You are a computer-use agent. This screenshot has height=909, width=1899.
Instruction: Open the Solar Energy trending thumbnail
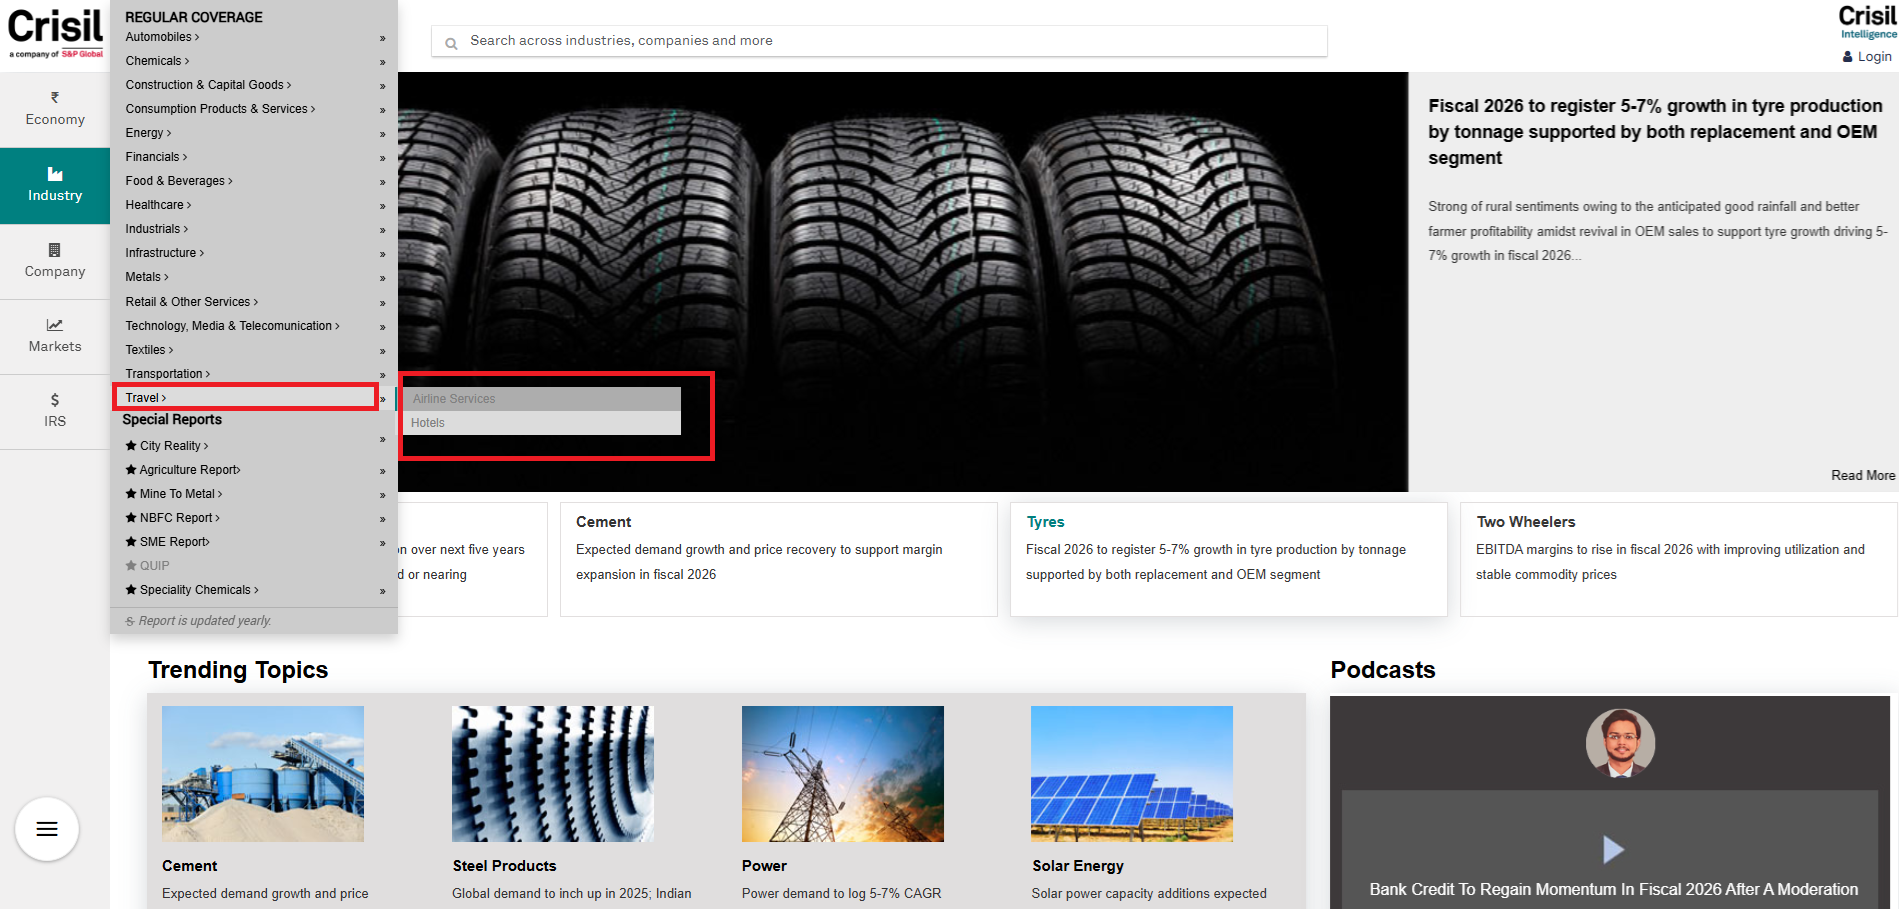1131,774
